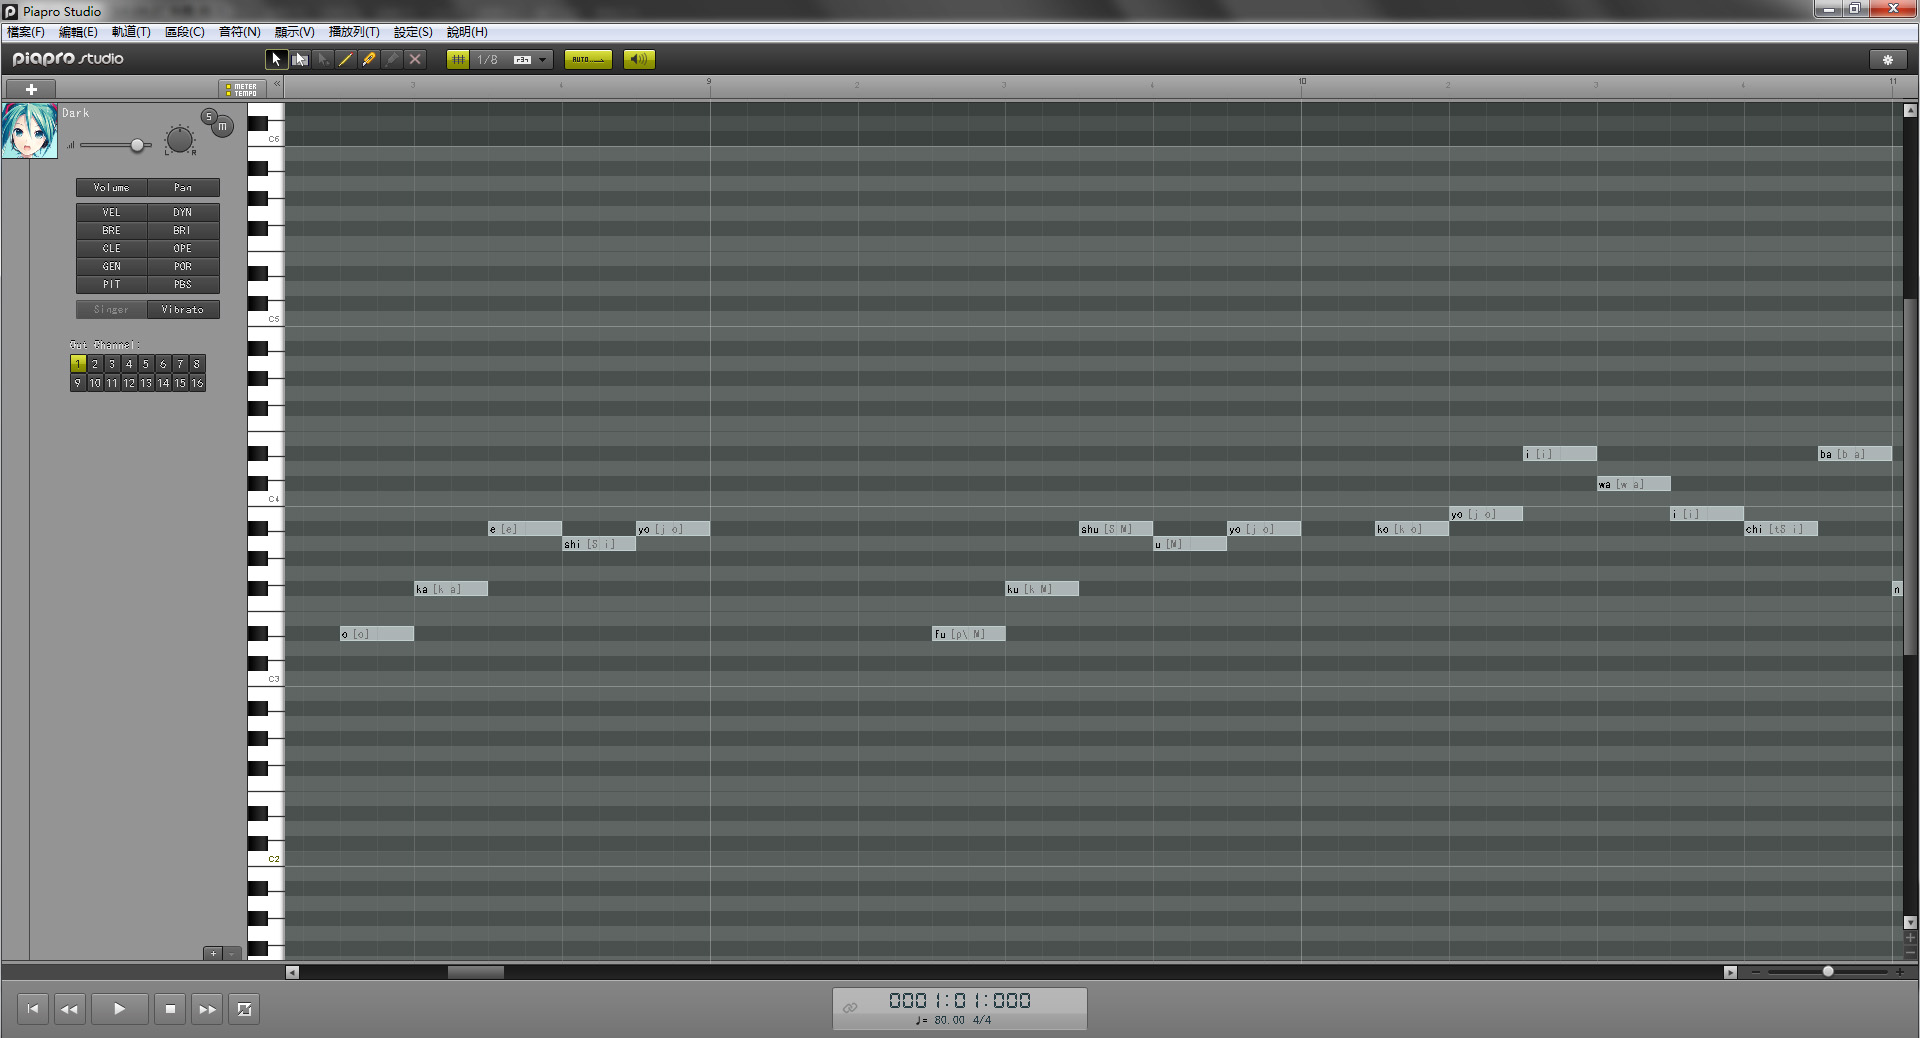Click the link icon beside time counter

(x=850, y=1007)
